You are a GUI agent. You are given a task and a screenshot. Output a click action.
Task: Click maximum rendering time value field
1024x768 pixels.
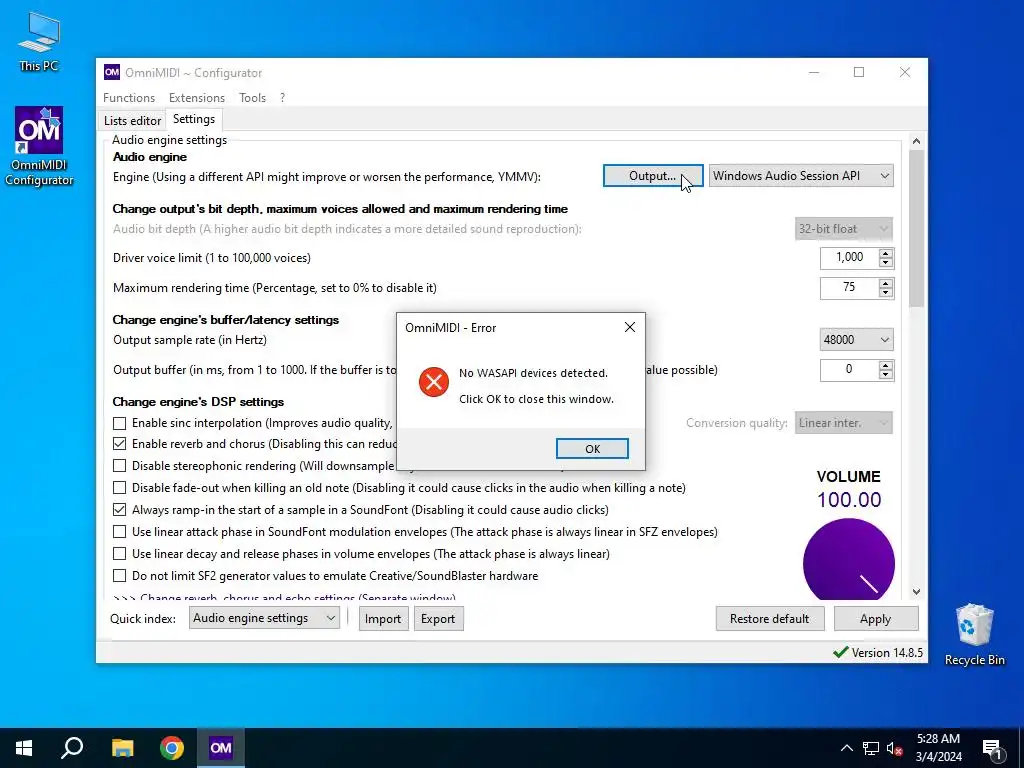click(x=850, y=288)
